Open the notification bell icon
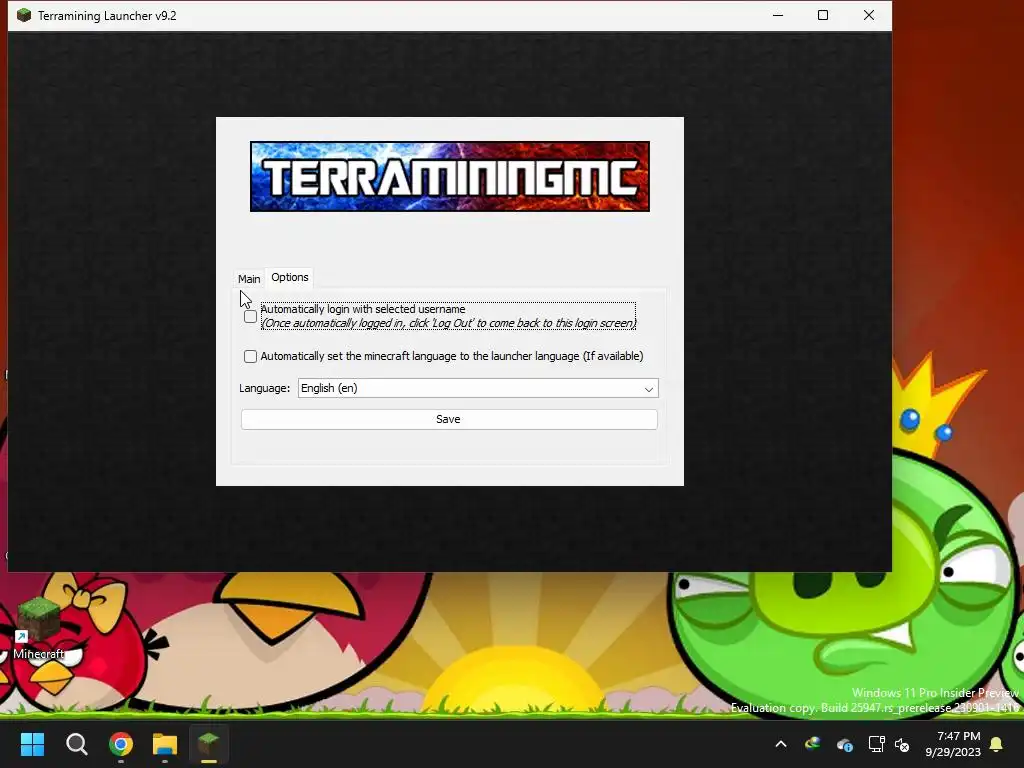The height and width of the screenshot is (768, 1024). click(x=997, y=744)
